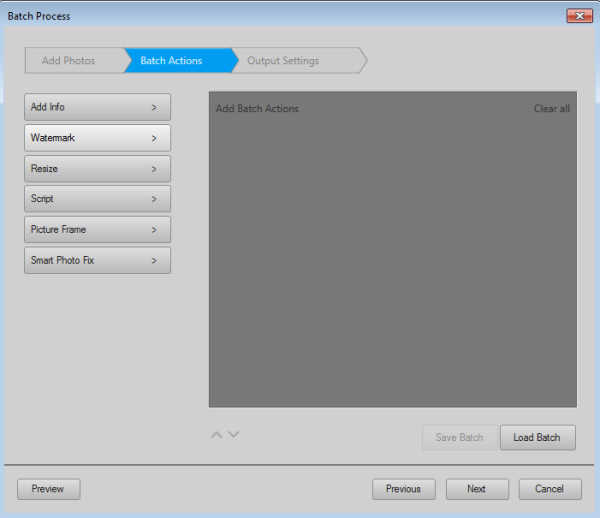Screen dimensions: 600x518
Task: Click inside the Add Batch Actions list area
Action: pos(393,249)
